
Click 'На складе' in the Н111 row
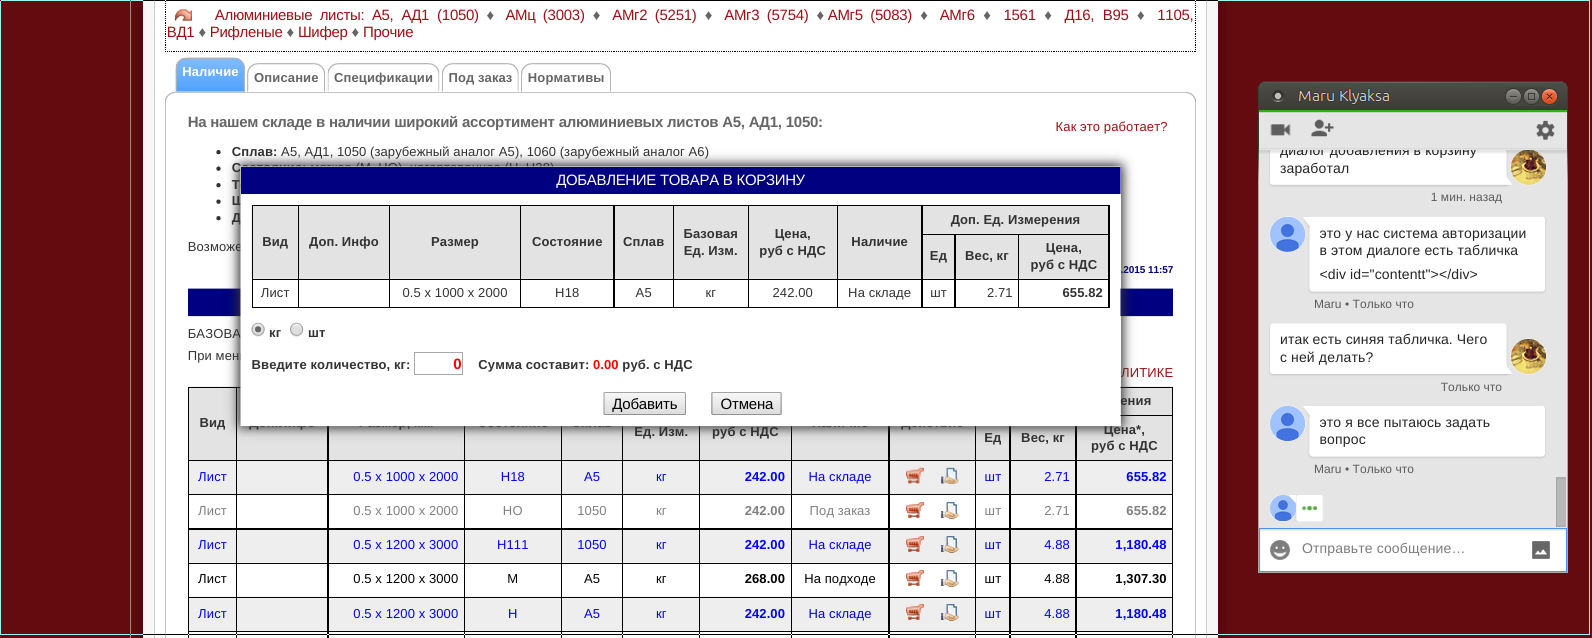840,545
